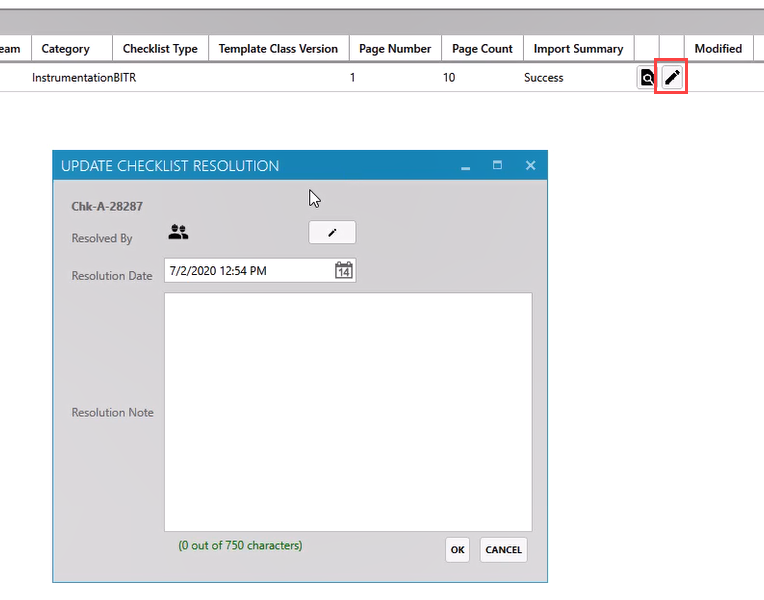Click the Modified column header
This screenshot has width=764, height=600.
(x=718, y=48)
